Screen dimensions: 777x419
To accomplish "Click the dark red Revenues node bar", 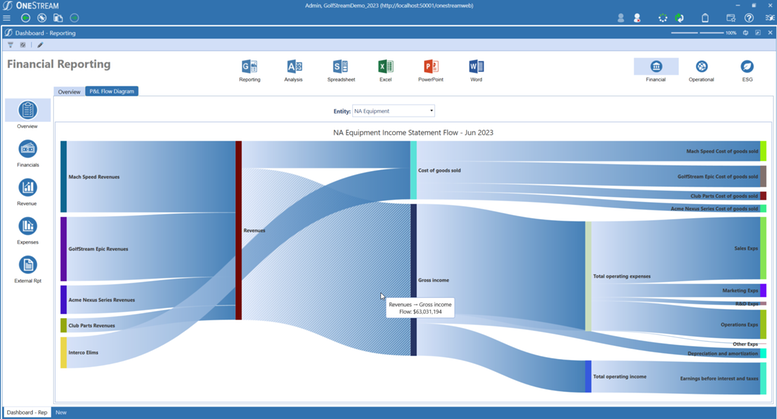I will (238, 230).
